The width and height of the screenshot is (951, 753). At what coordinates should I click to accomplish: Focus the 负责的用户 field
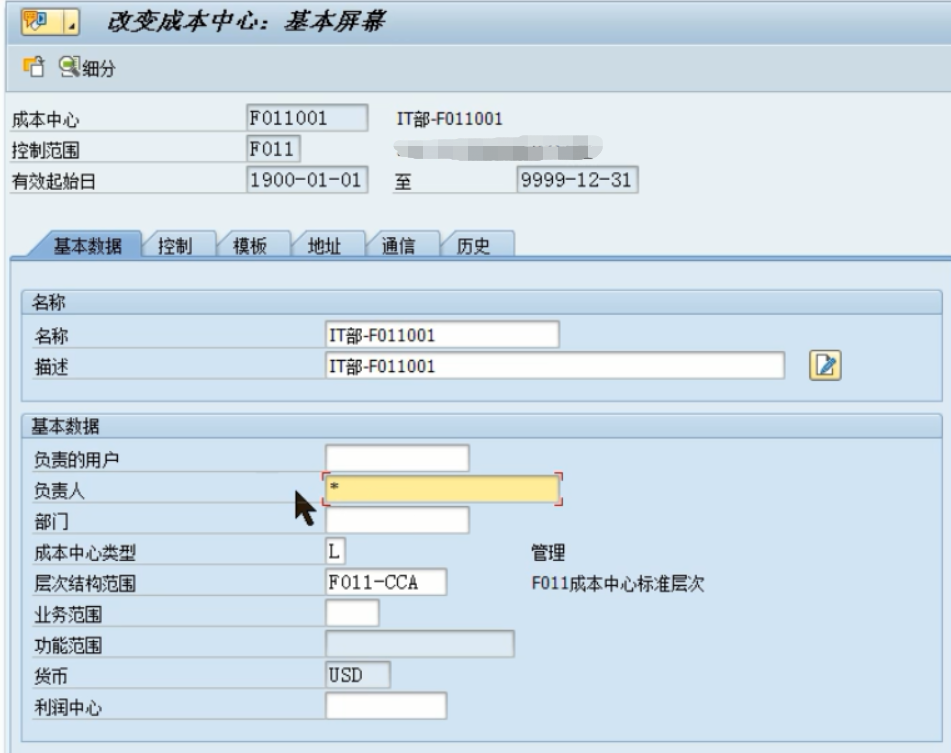pyautogui.click(x=397, y=458)
